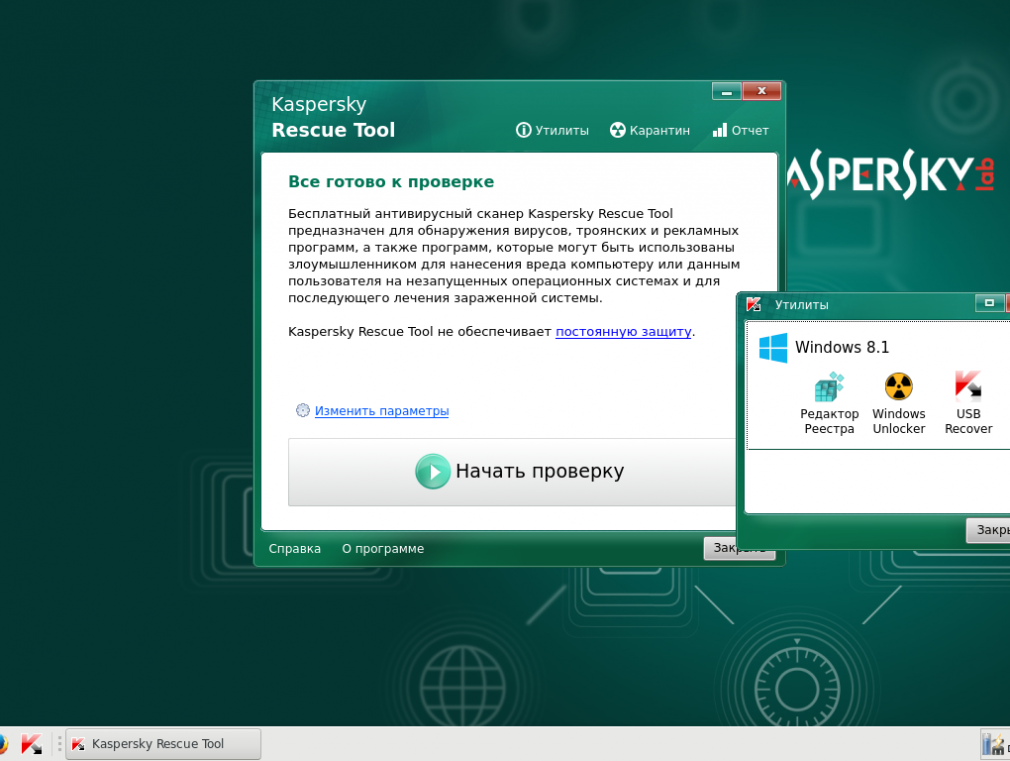Launch Редактор Реестра registry editor

[x=829, y=403]
